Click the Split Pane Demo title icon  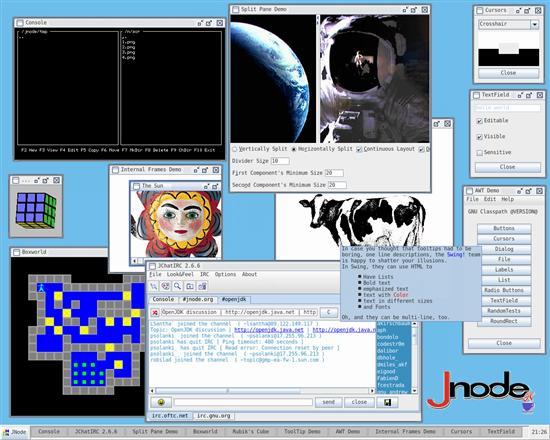pyautogui.click(x=236, y=9)
